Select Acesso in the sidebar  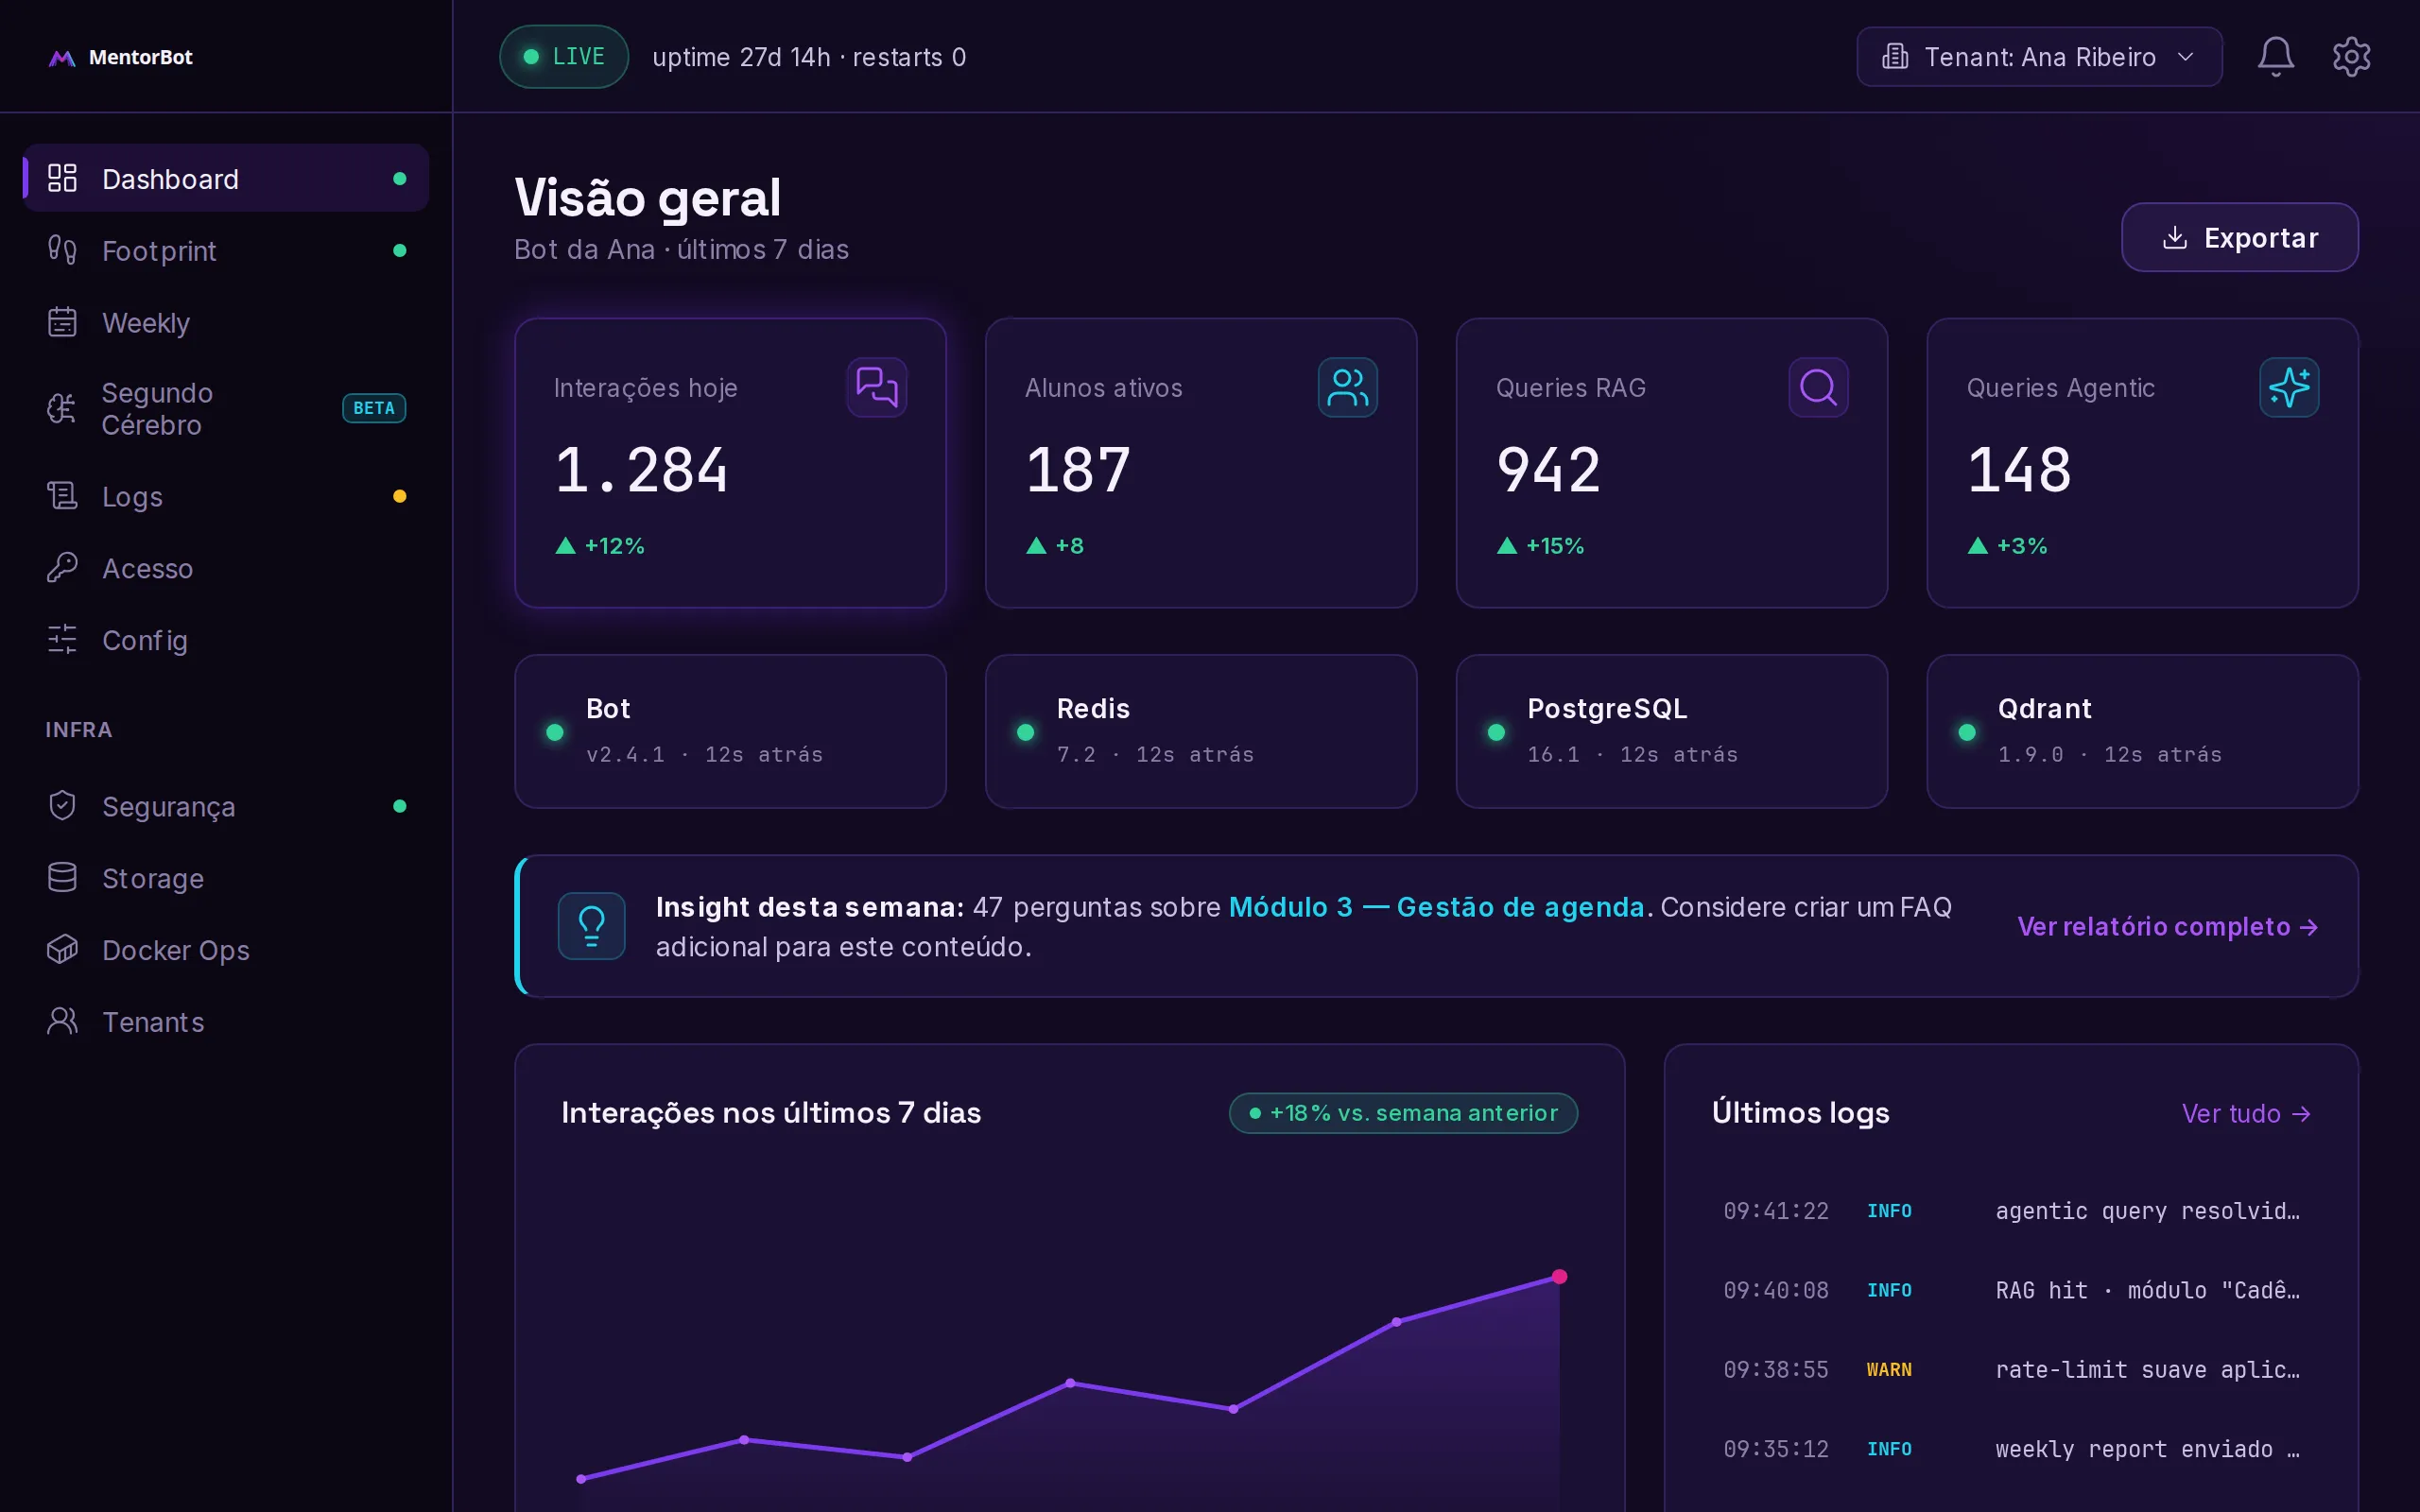click(226, 568)
